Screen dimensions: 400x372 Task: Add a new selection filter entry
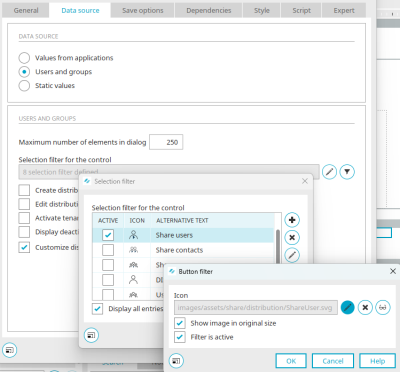[x=292, y=220]
